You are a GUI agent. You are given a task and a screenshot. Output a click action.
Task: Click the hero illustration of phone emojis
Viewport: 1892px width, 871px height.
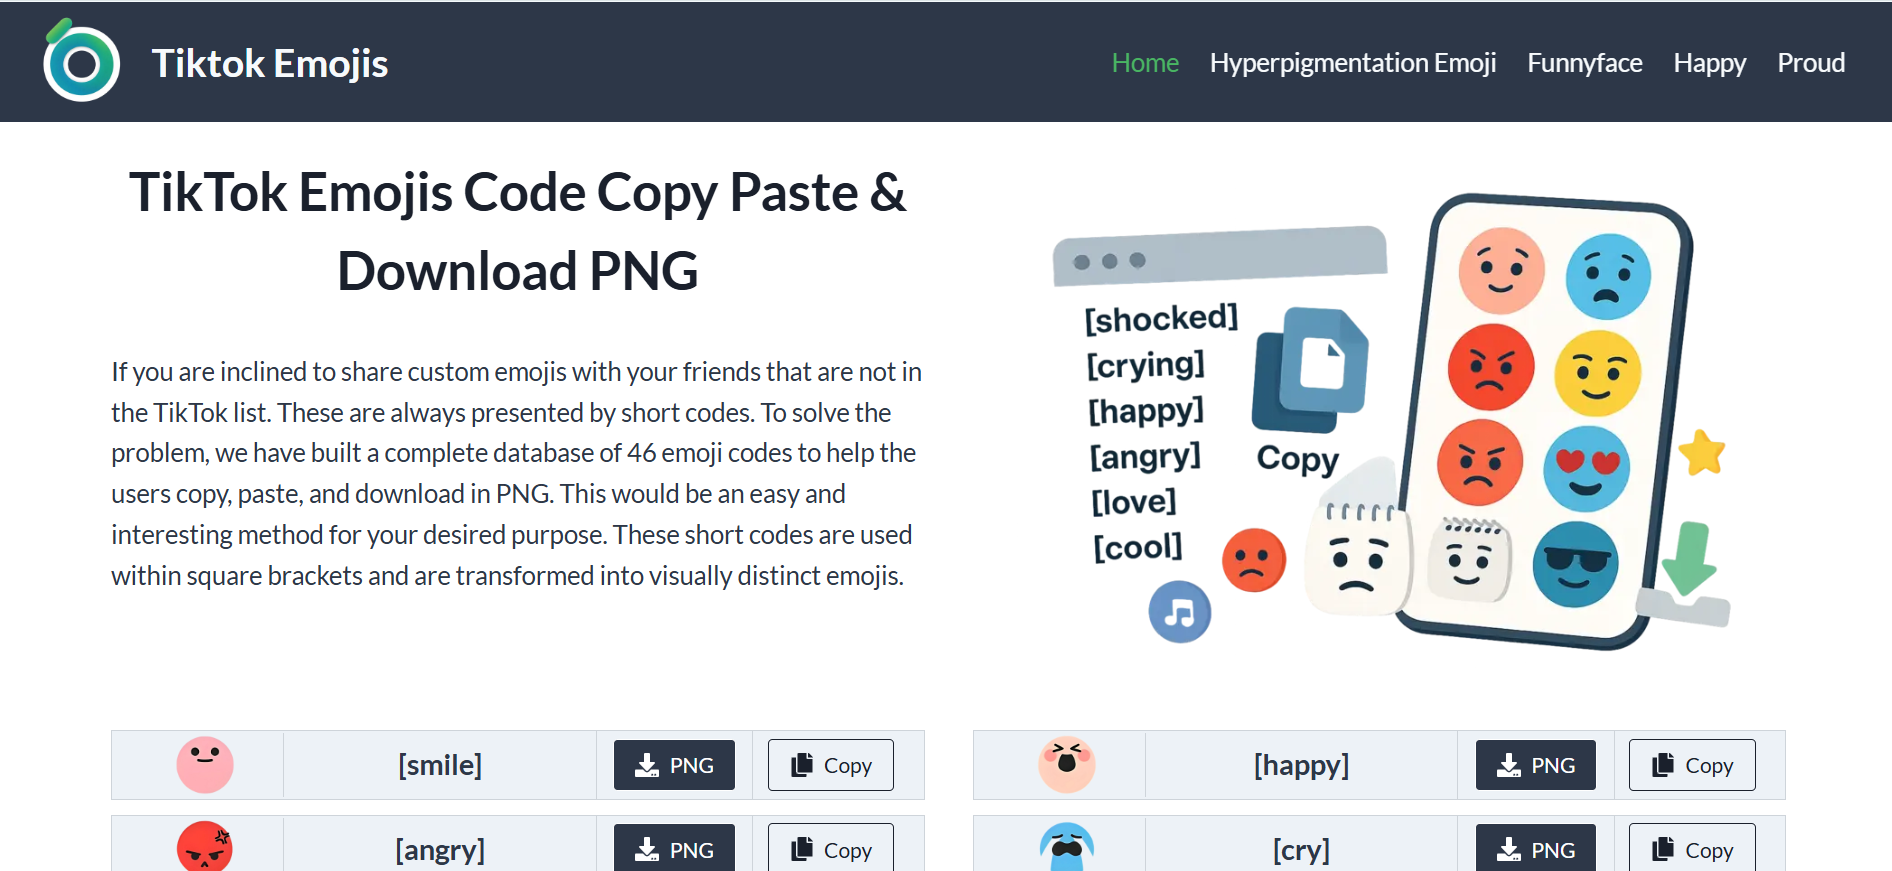[1390, 420]
